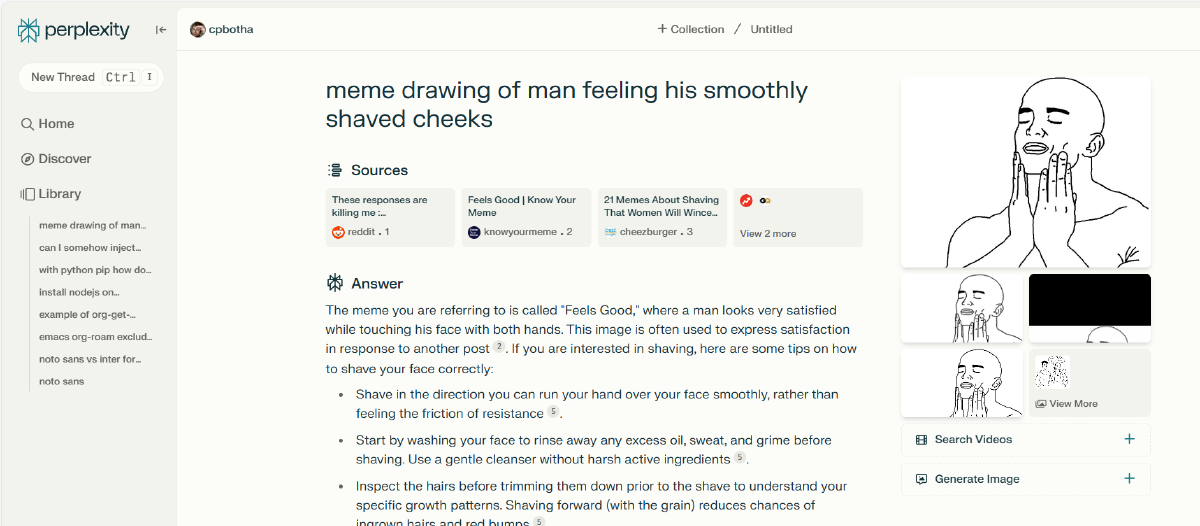1200x526 pixels.
Task: Click citation number 2 badge
Action: 499,347
